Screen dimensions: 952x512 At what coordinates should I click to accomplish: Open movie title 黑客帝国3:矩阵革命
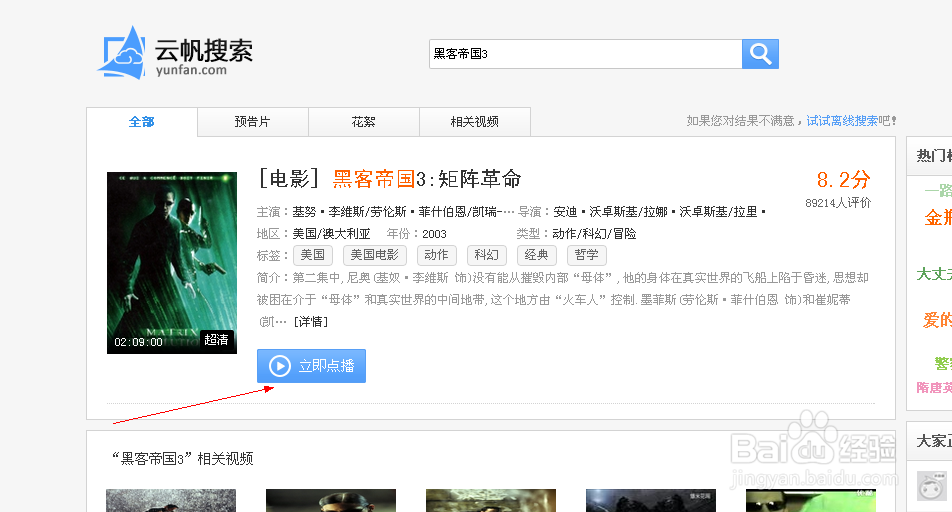coord(427,179)
